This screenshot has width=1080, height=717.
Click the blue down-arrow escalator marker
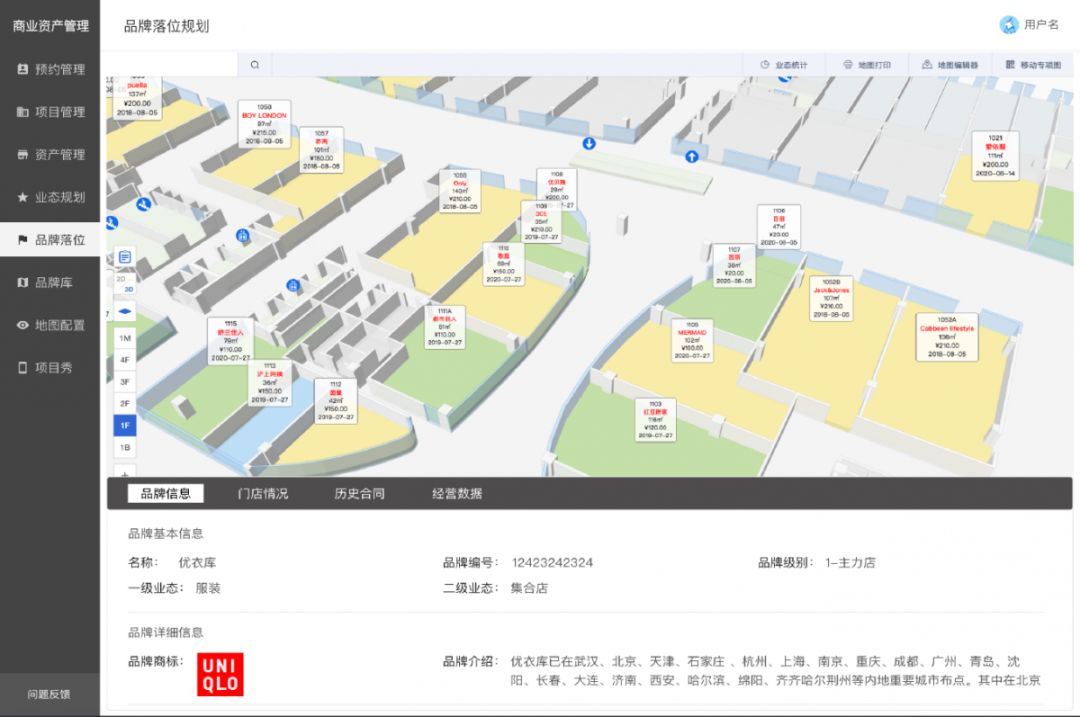coord(589,144)
